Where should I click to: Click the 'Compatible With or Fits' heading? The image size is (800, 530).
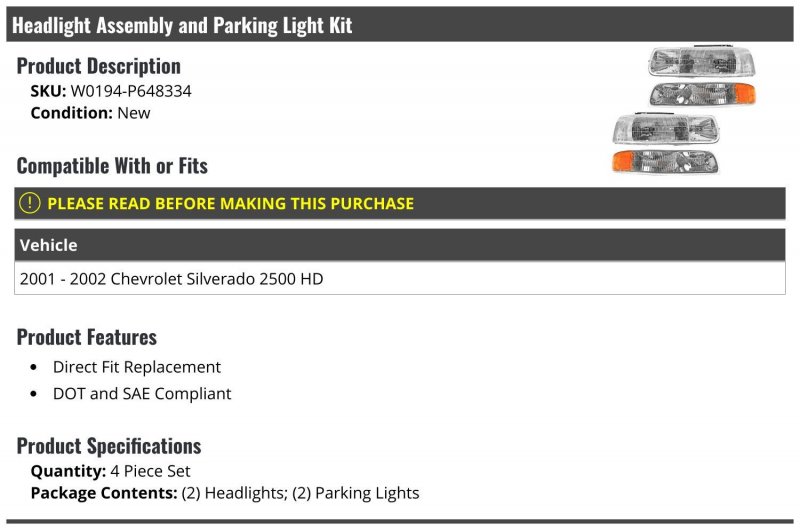tap(112, 166)
